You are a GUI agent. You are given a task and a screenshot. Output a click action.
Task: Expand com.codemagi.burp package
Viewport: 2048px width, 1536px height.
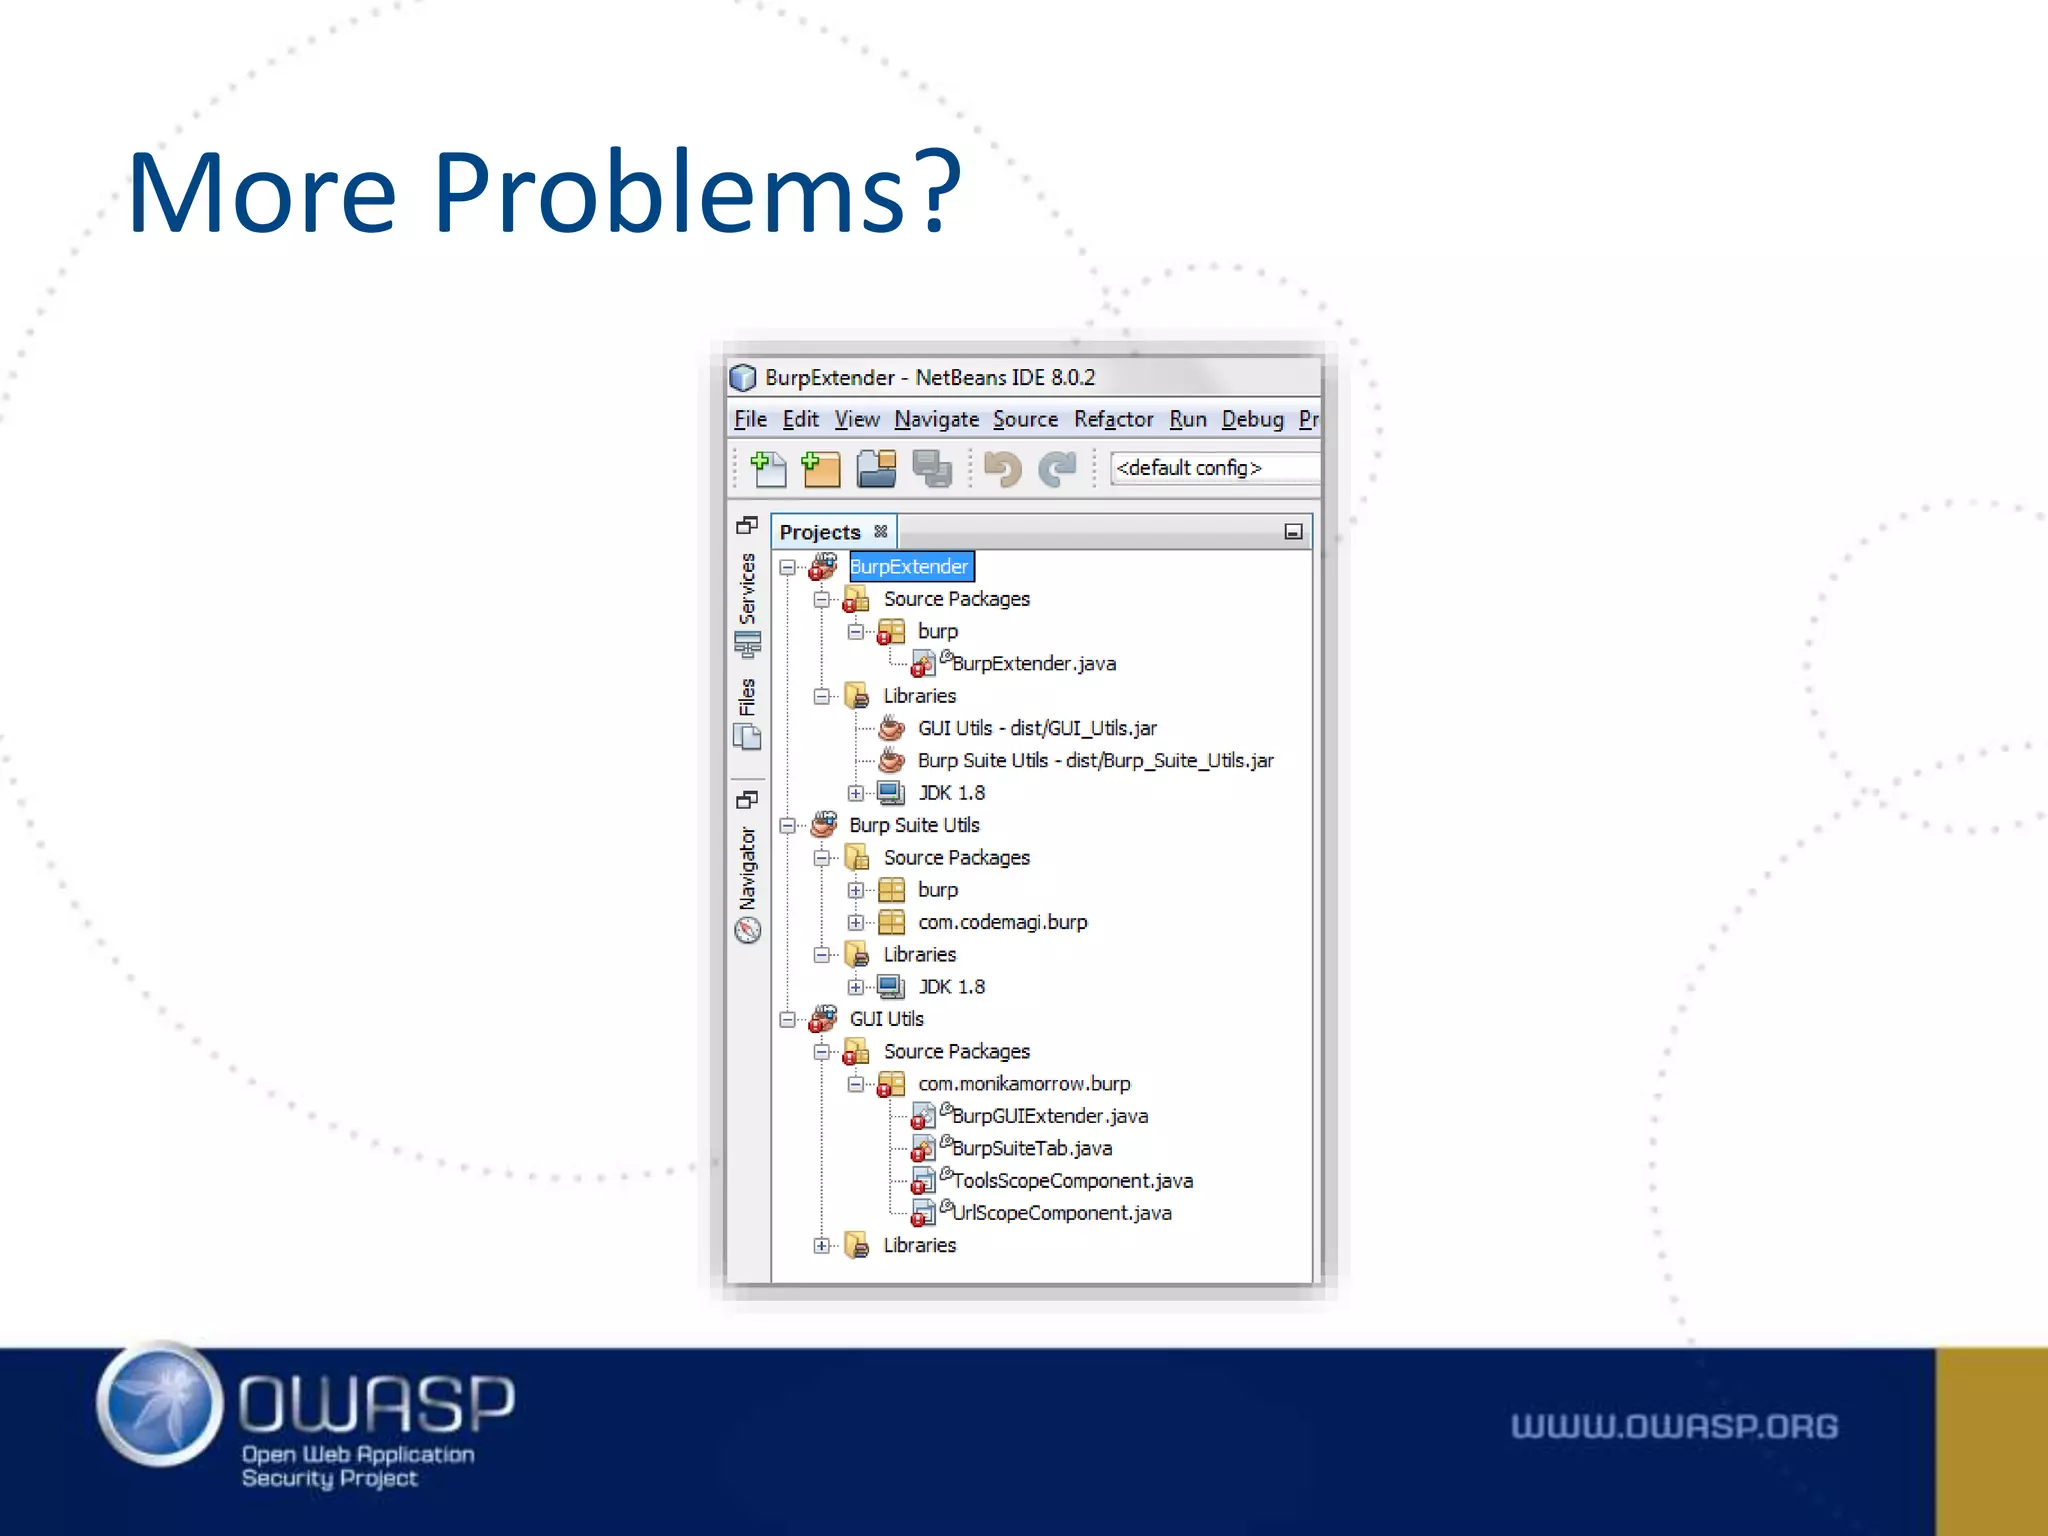tap(856, 922)
